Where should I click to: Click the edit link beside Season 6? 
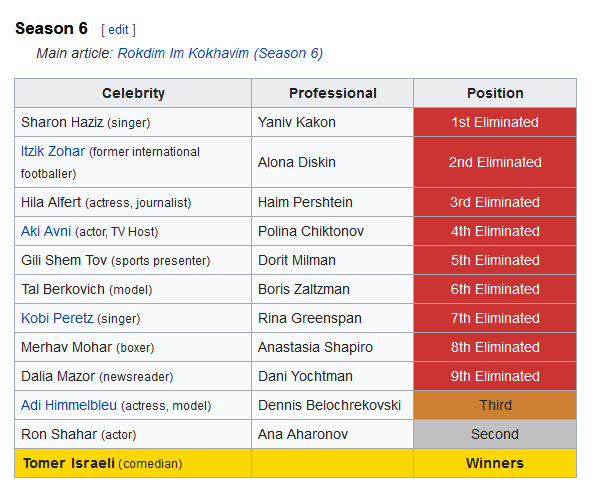(x=118, y=30)
